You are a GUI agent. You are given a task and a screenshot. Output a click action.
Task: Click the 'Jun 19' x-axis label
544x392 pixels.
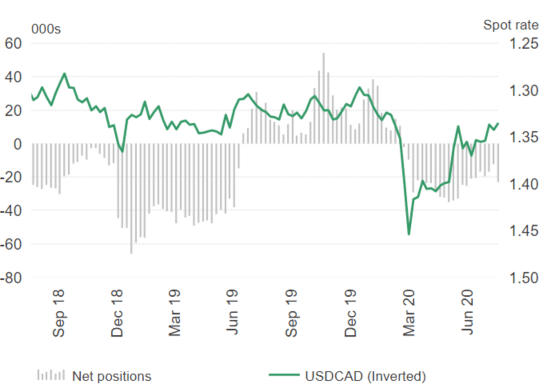tap(233, 313)
